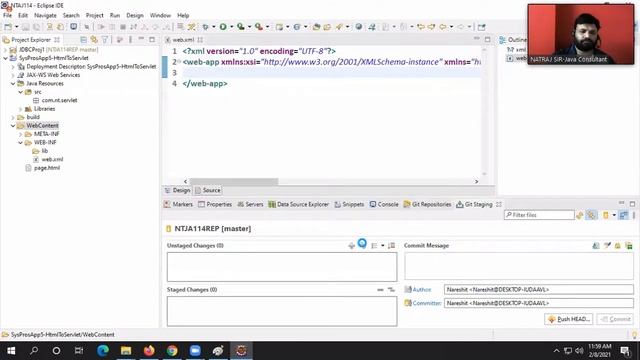This screenshot has height=360, width=640.
Task: Collapse the WEB-INF folder
Action: coord(20,142)
